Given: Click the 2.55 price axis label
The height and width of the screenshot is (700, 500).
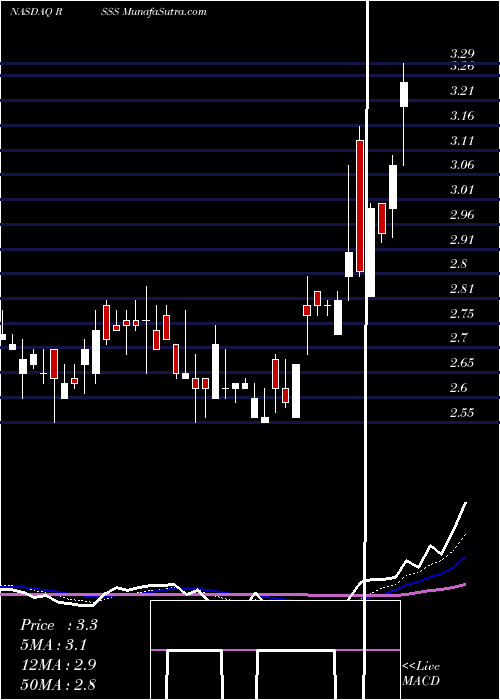Looking at the screenshot, I should tap(462, 412).
